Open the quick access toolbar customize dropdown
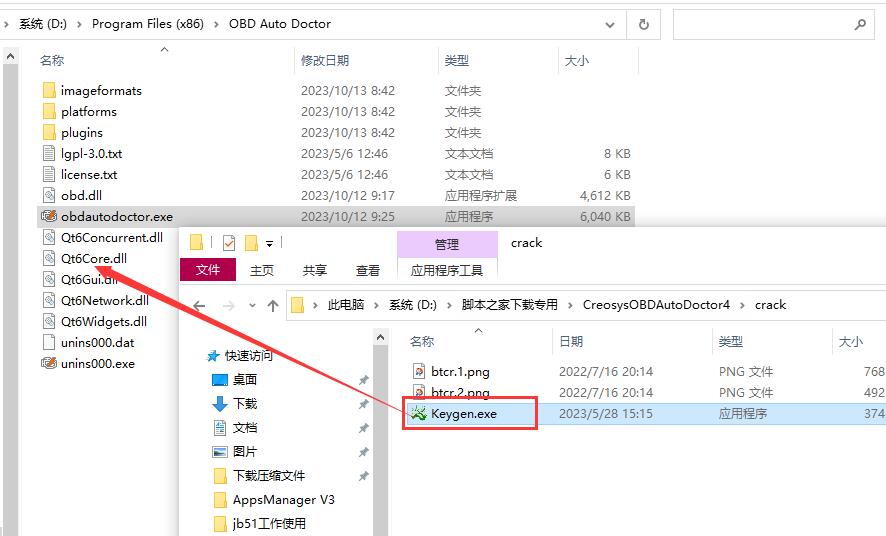The image size is (886, 536). (270, 243)
